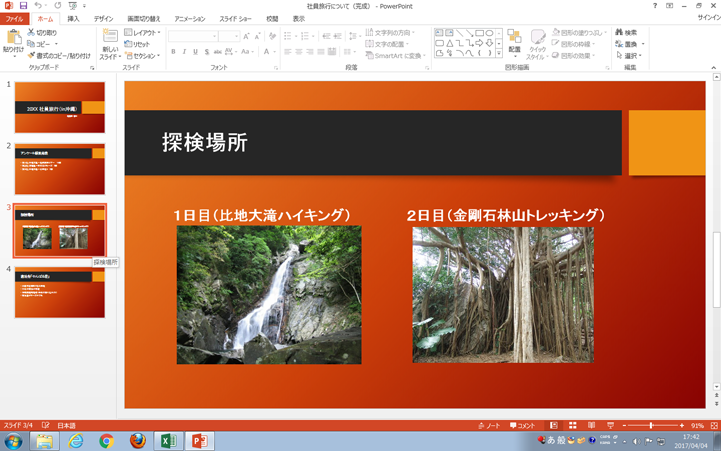This screenshot has height=451, width=721.
Task: Switch to the スライドショー tab
Action: pos(235,19)
